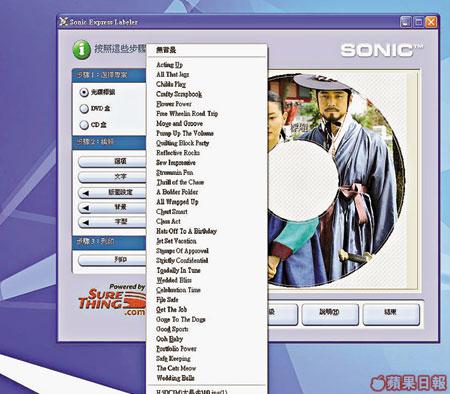Choose Pump Up The Volume
Image resolution: width=450 pixels, height=394 pixels.
click(x=207, y=133)
